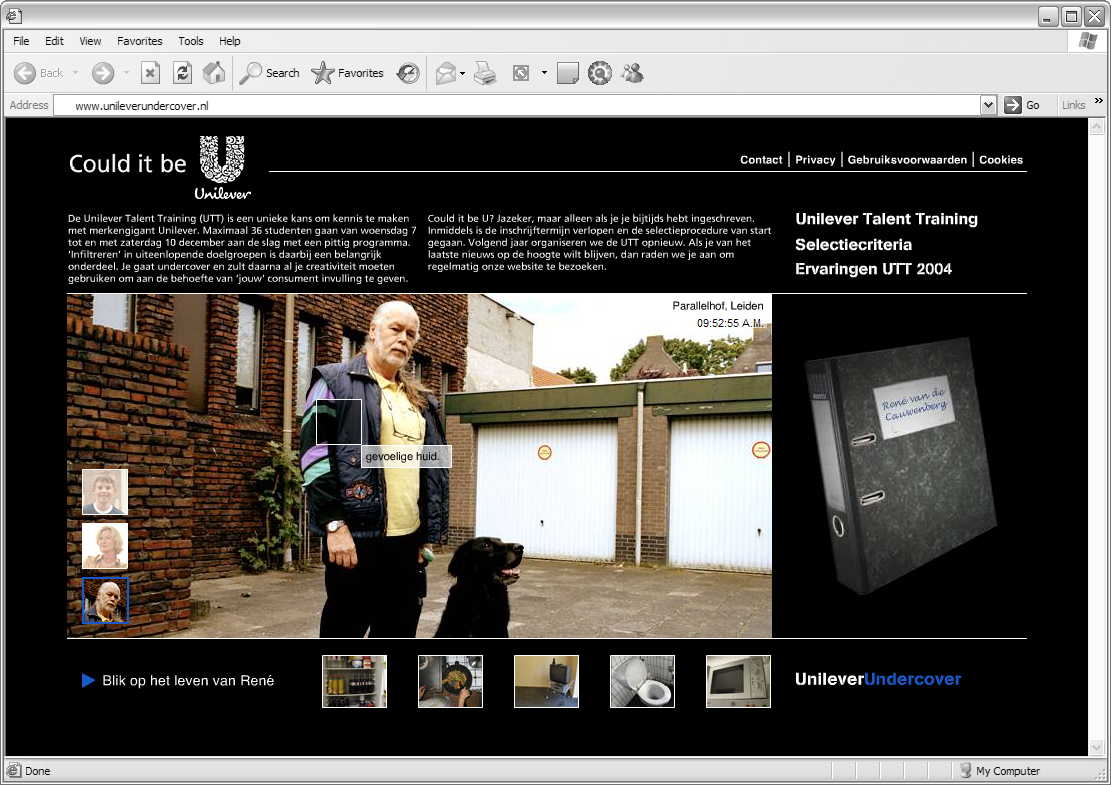Image resolution: width=1111 pixels, height=785 pixels.
Task: Click the Mail envelope icon
Action: click(446, 73)
